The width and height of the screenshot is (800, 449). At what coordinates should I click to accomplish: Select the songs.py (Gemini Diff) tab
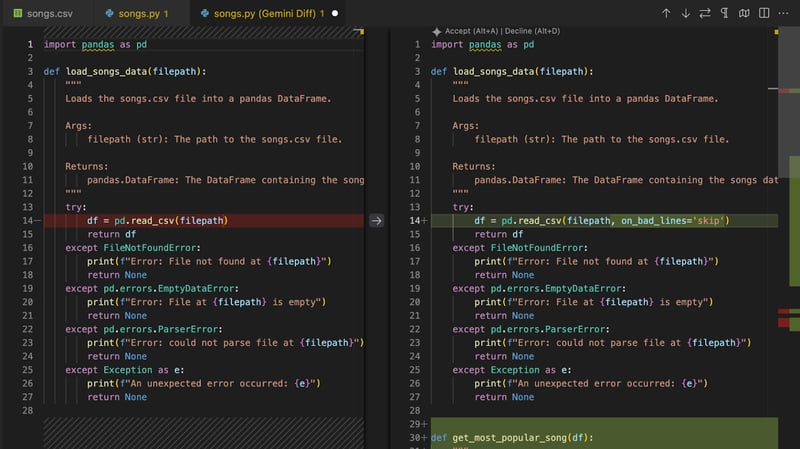(264, 13)
